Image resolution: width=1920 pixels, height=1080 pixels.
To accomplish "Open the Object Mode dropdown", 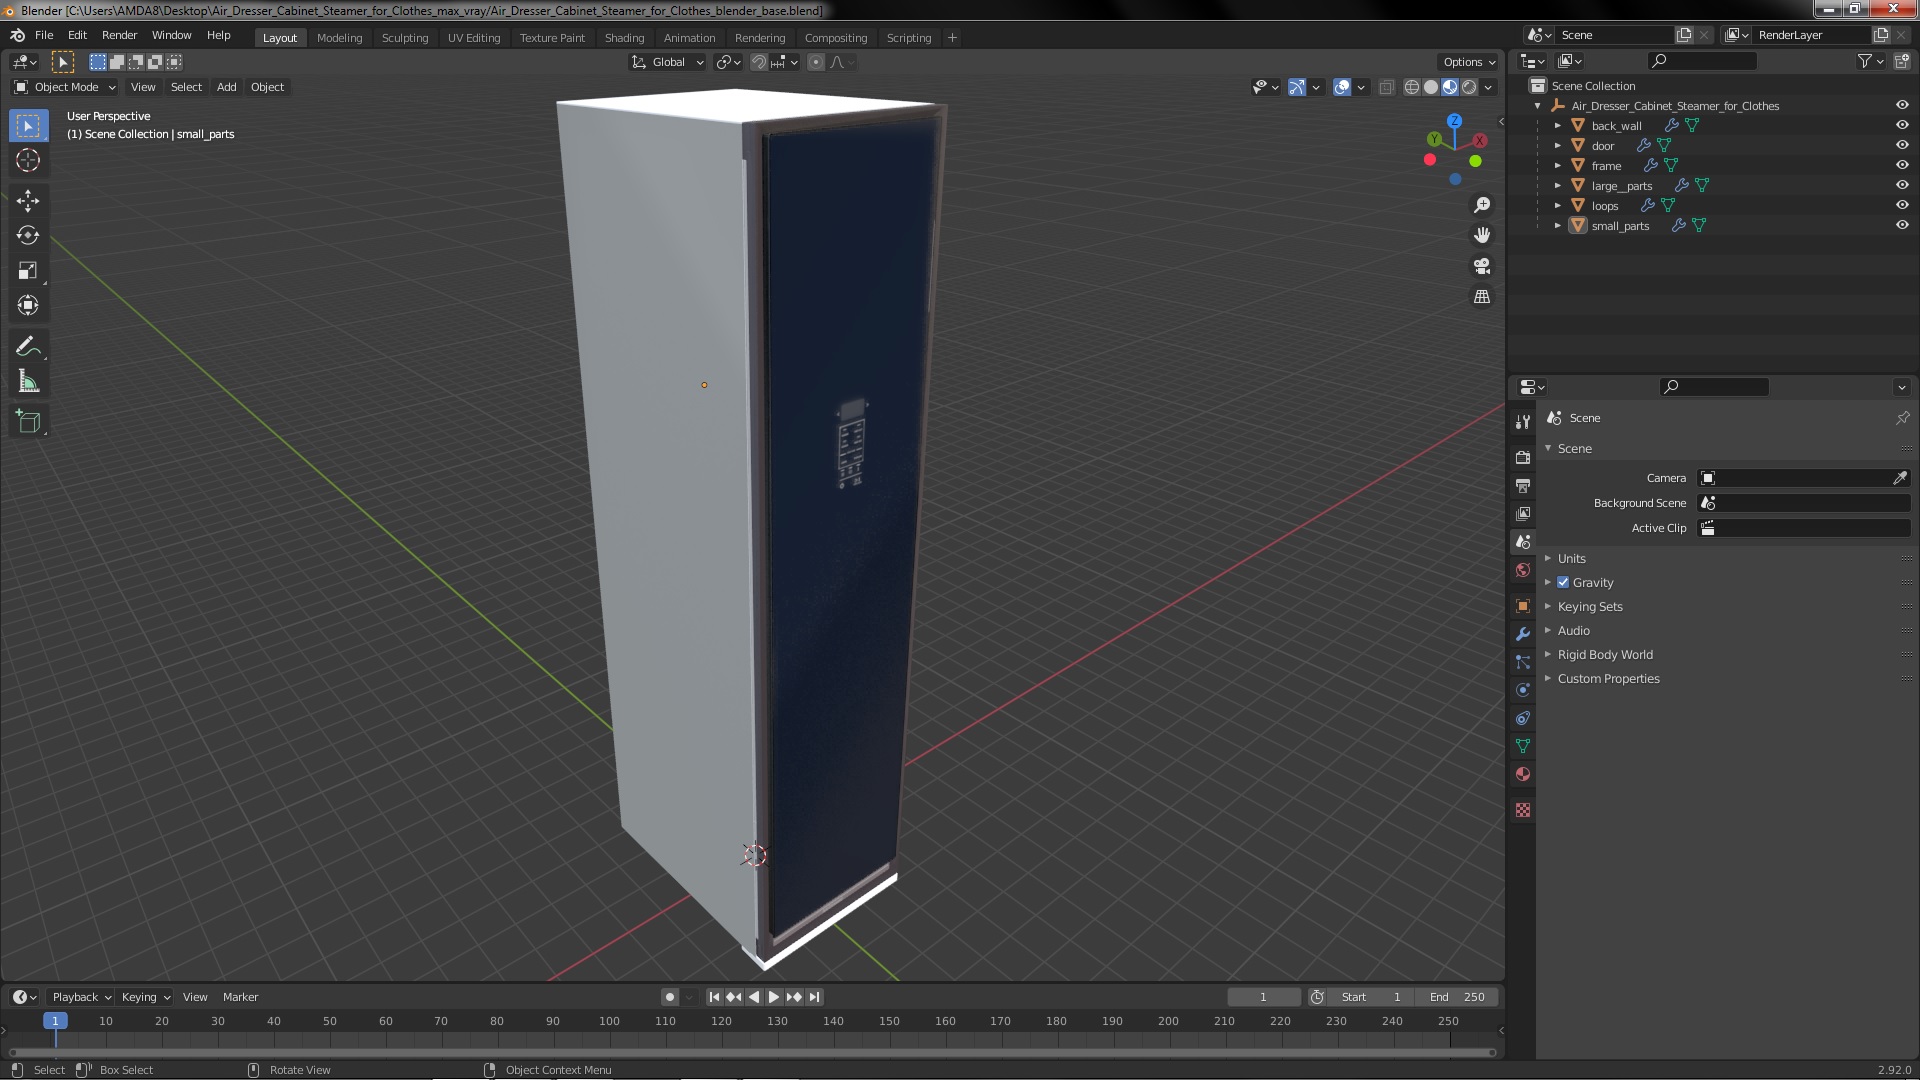I will [65, 87].
